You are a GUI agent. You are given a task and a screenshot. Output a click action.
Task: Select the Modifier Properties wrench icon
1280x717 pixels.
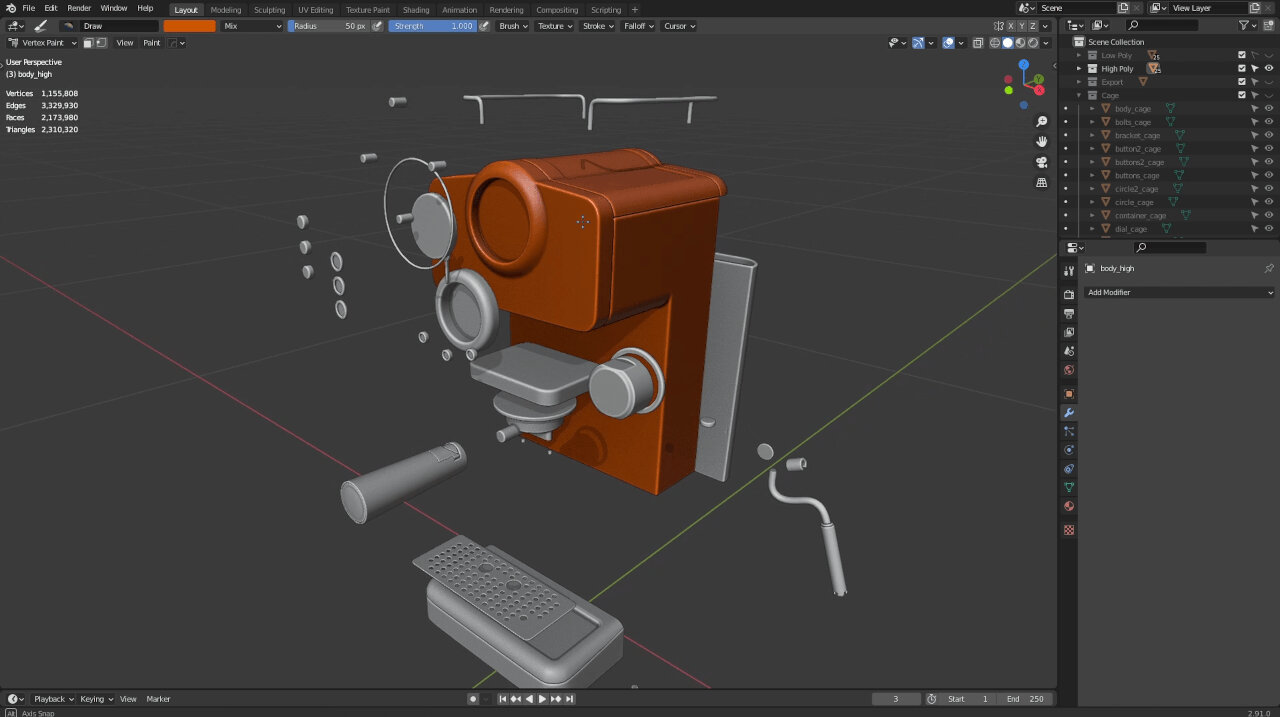click(x=1069, y=412)
